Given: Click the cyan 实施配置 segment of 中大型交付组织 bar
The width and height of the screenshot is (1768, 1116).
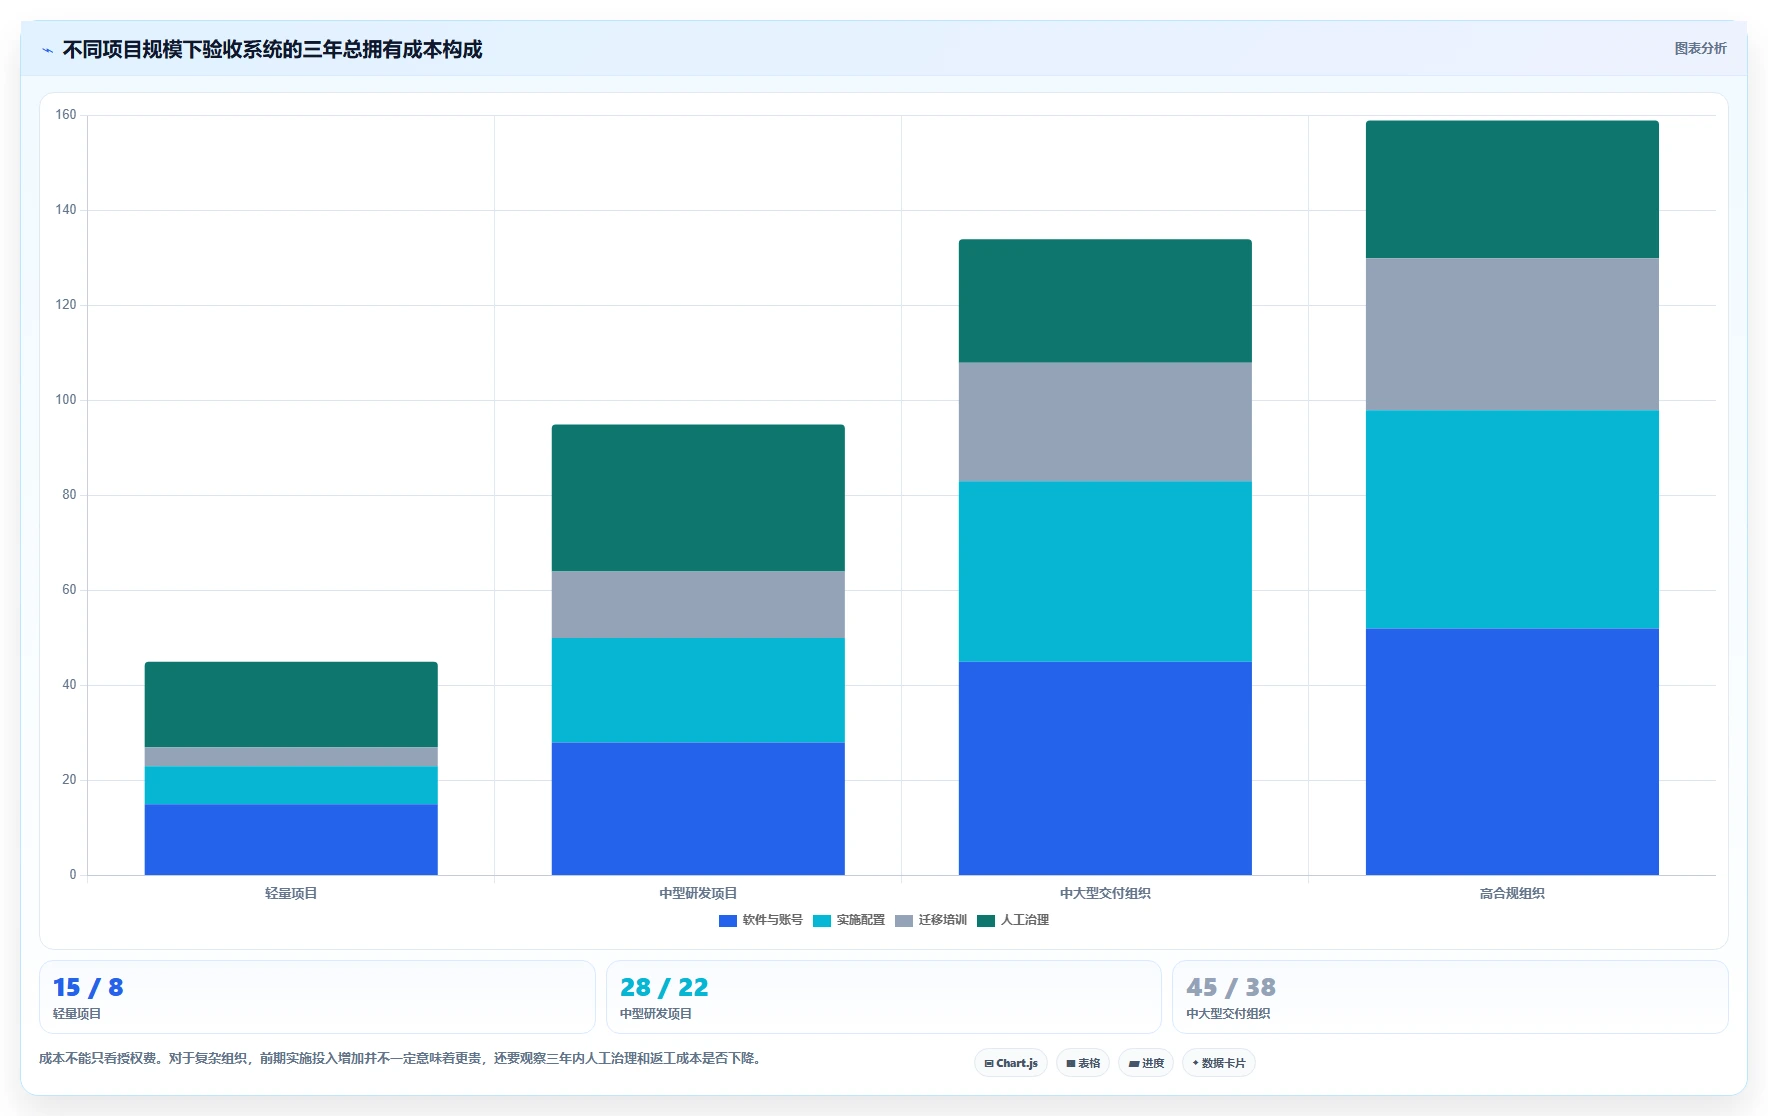Looking at the screenshot, I should coord(1105,572).
